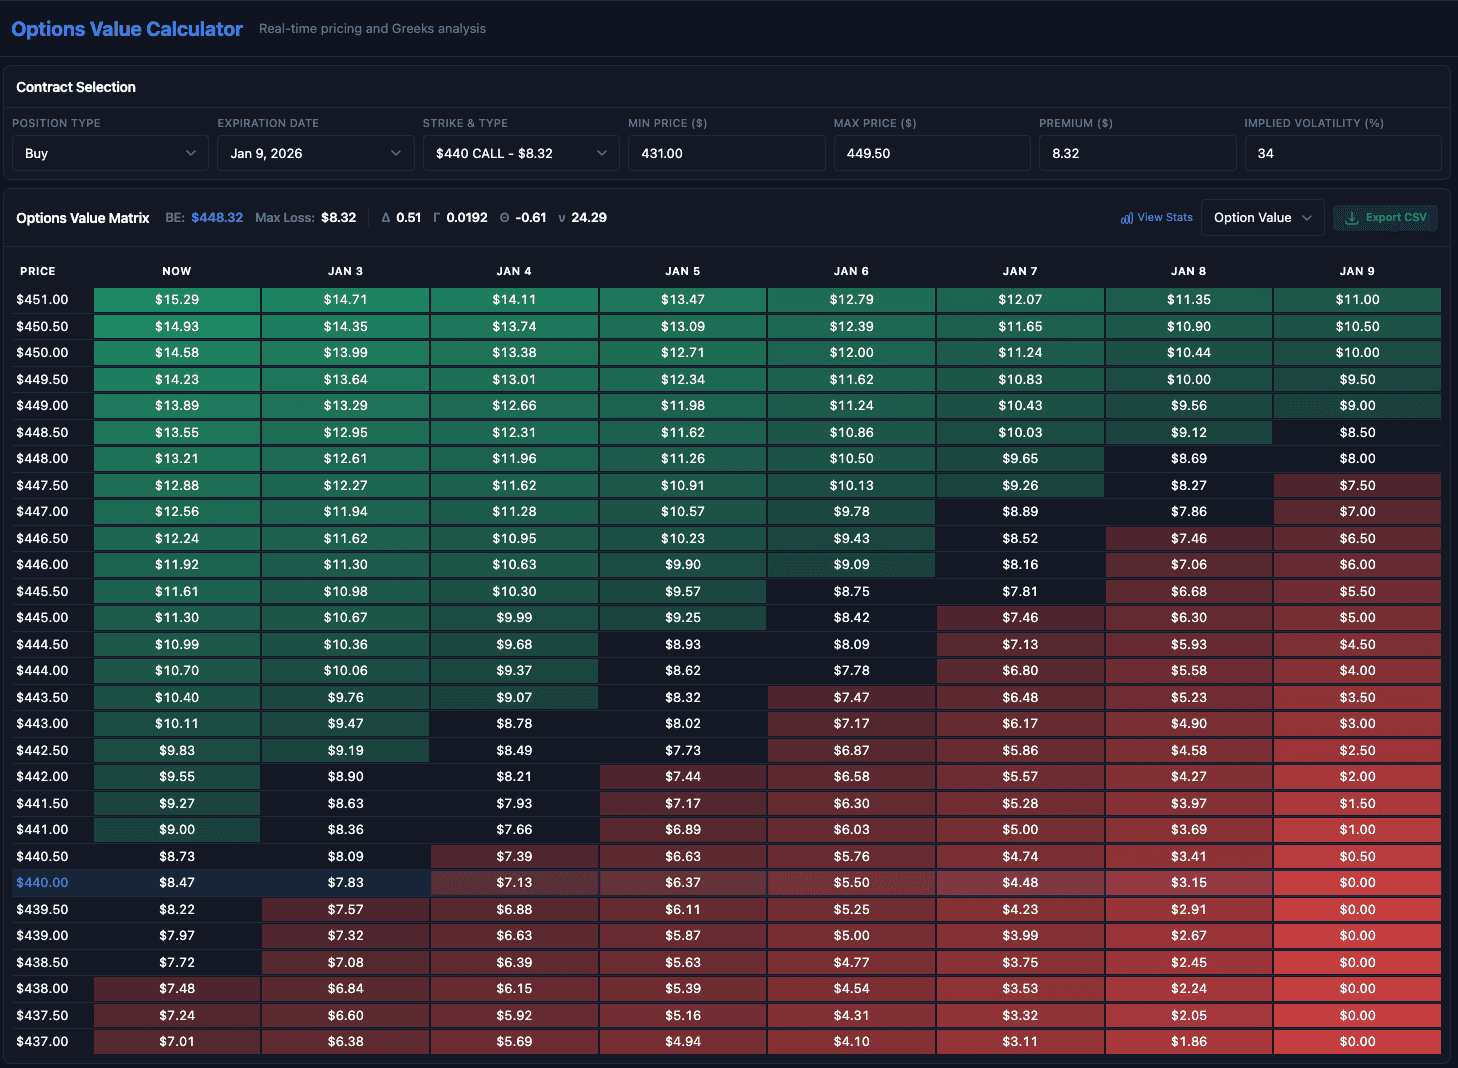Click the $1.86 cell under JAN 8
The image size is (1458, 1068).
[x=1189, y=1042]
